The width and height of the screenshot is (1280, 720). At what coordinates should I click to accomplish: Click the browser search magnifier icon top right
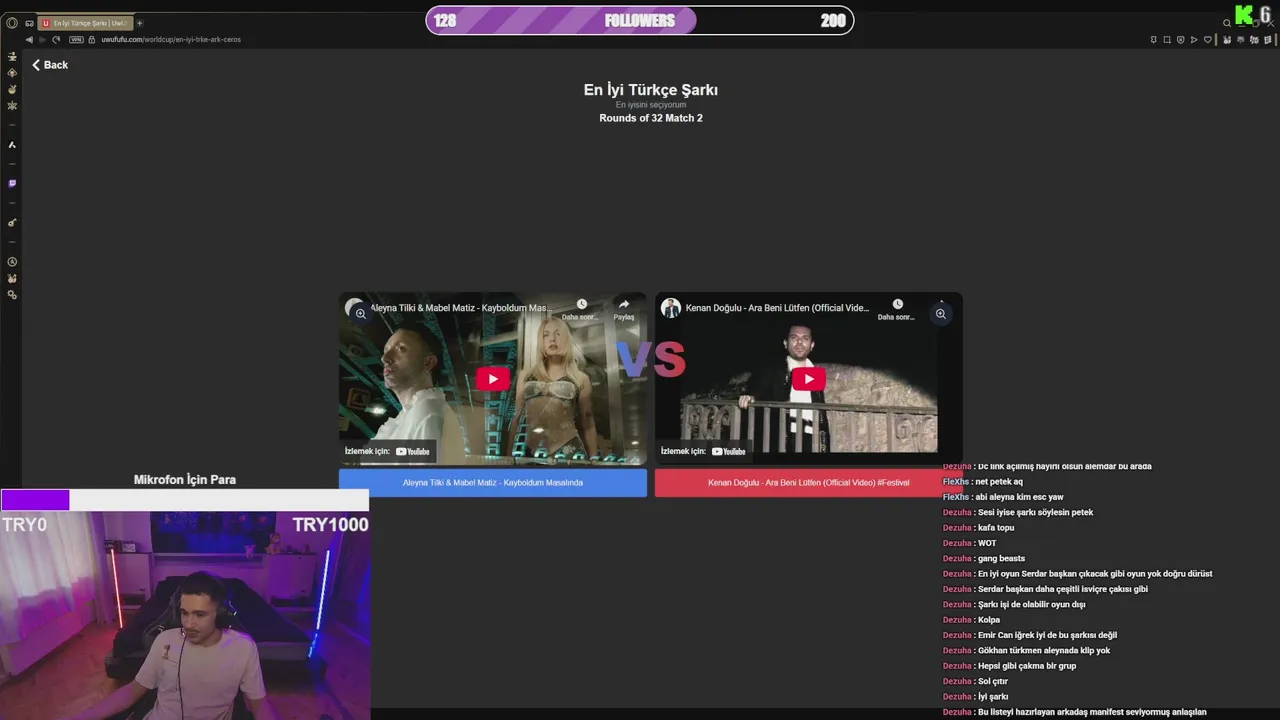click(1227, 23)
